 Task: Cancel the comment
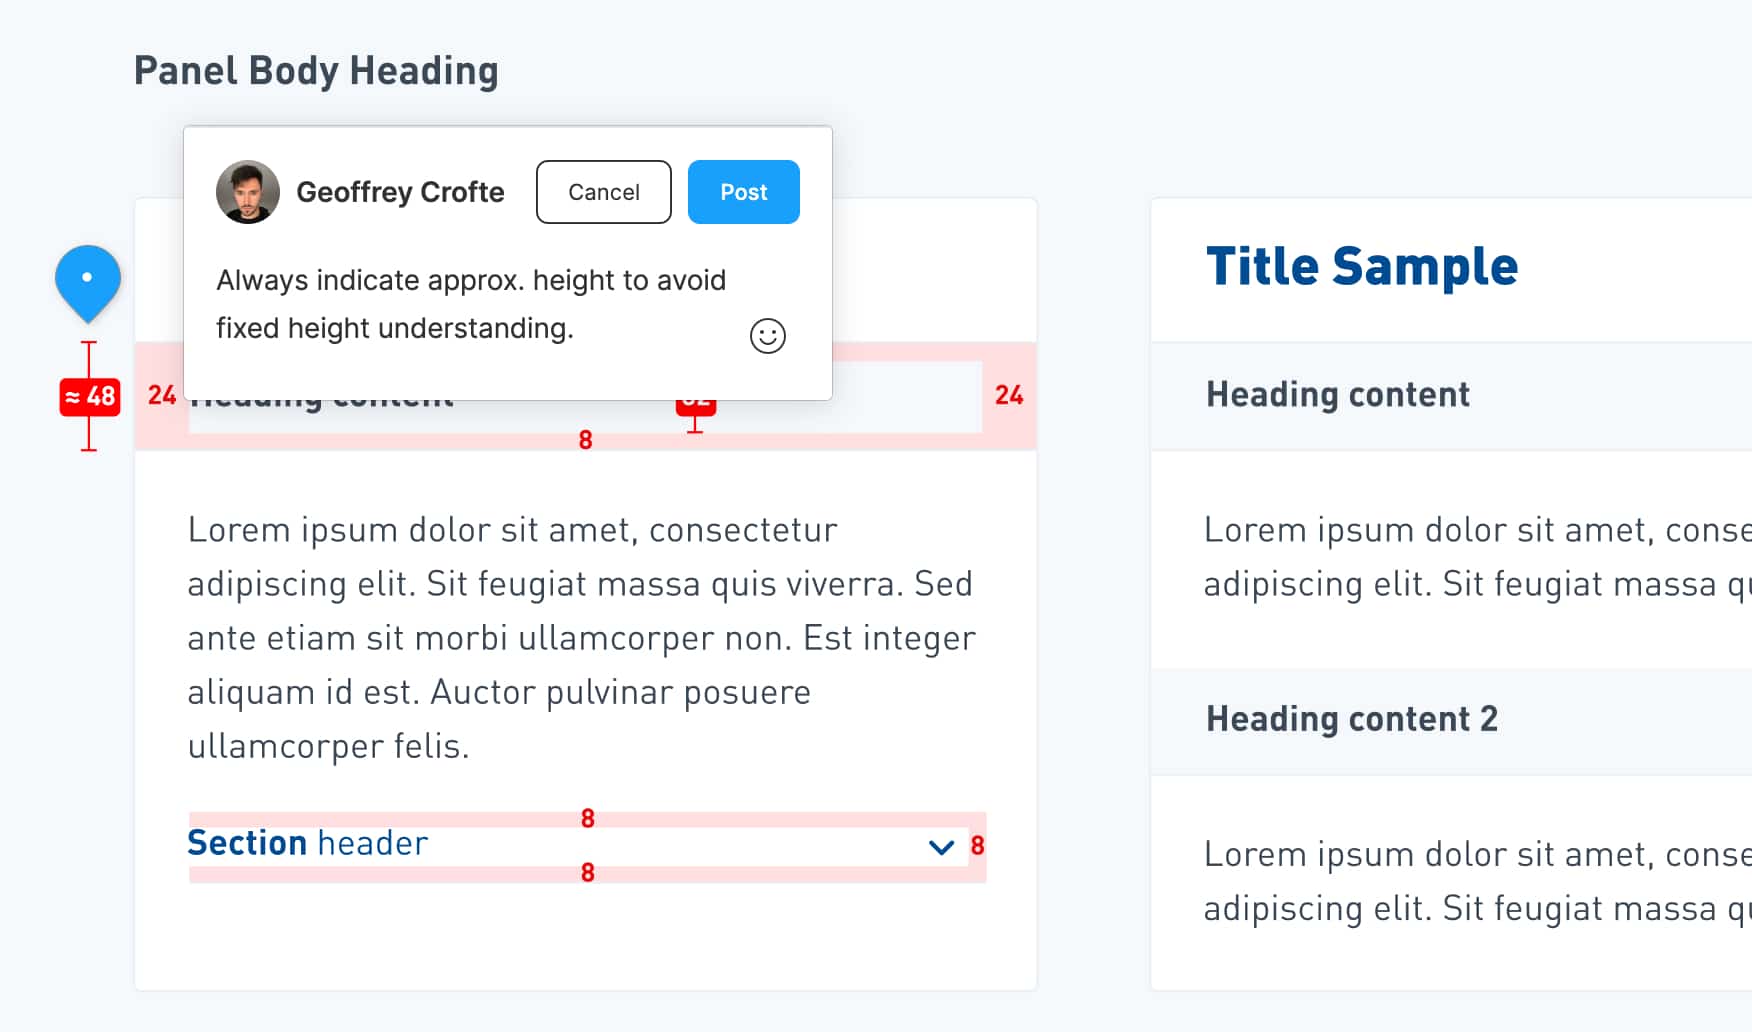604,192
